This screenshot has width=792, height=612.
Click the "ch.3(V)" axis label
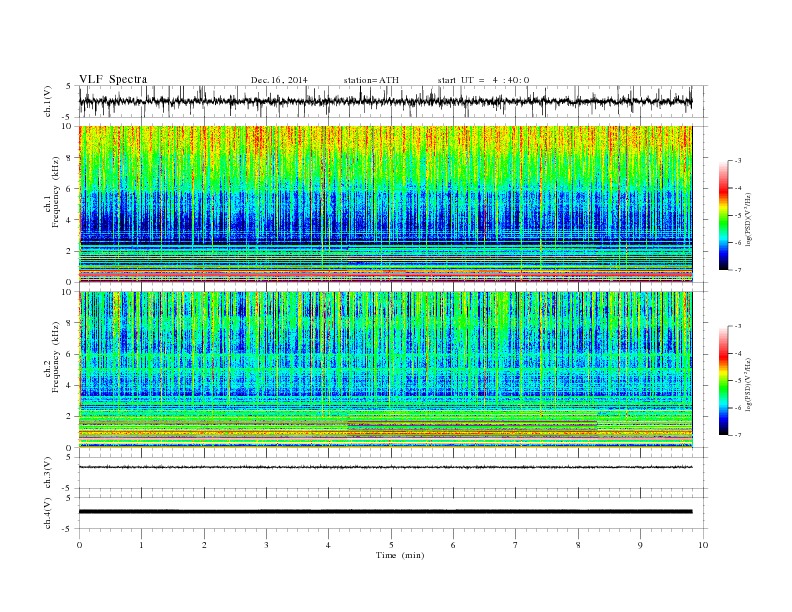[48, 473]
